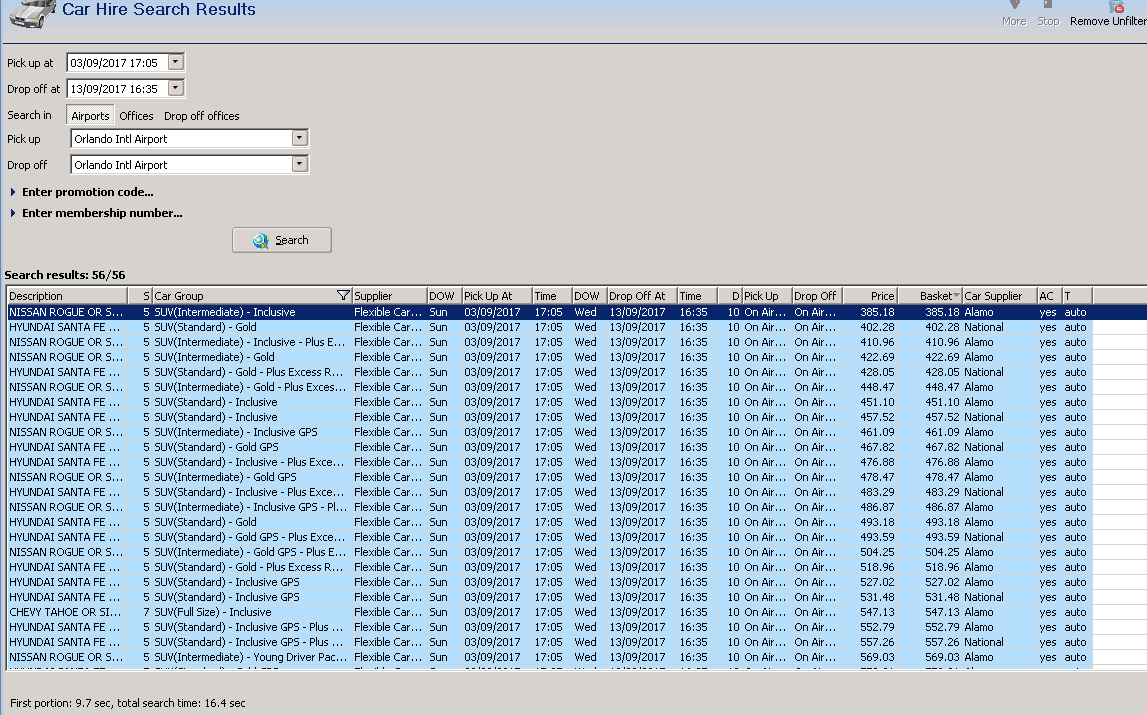Select the Drop off offices option
Viewport: 1147px width, 715px height.
[202, 116]
